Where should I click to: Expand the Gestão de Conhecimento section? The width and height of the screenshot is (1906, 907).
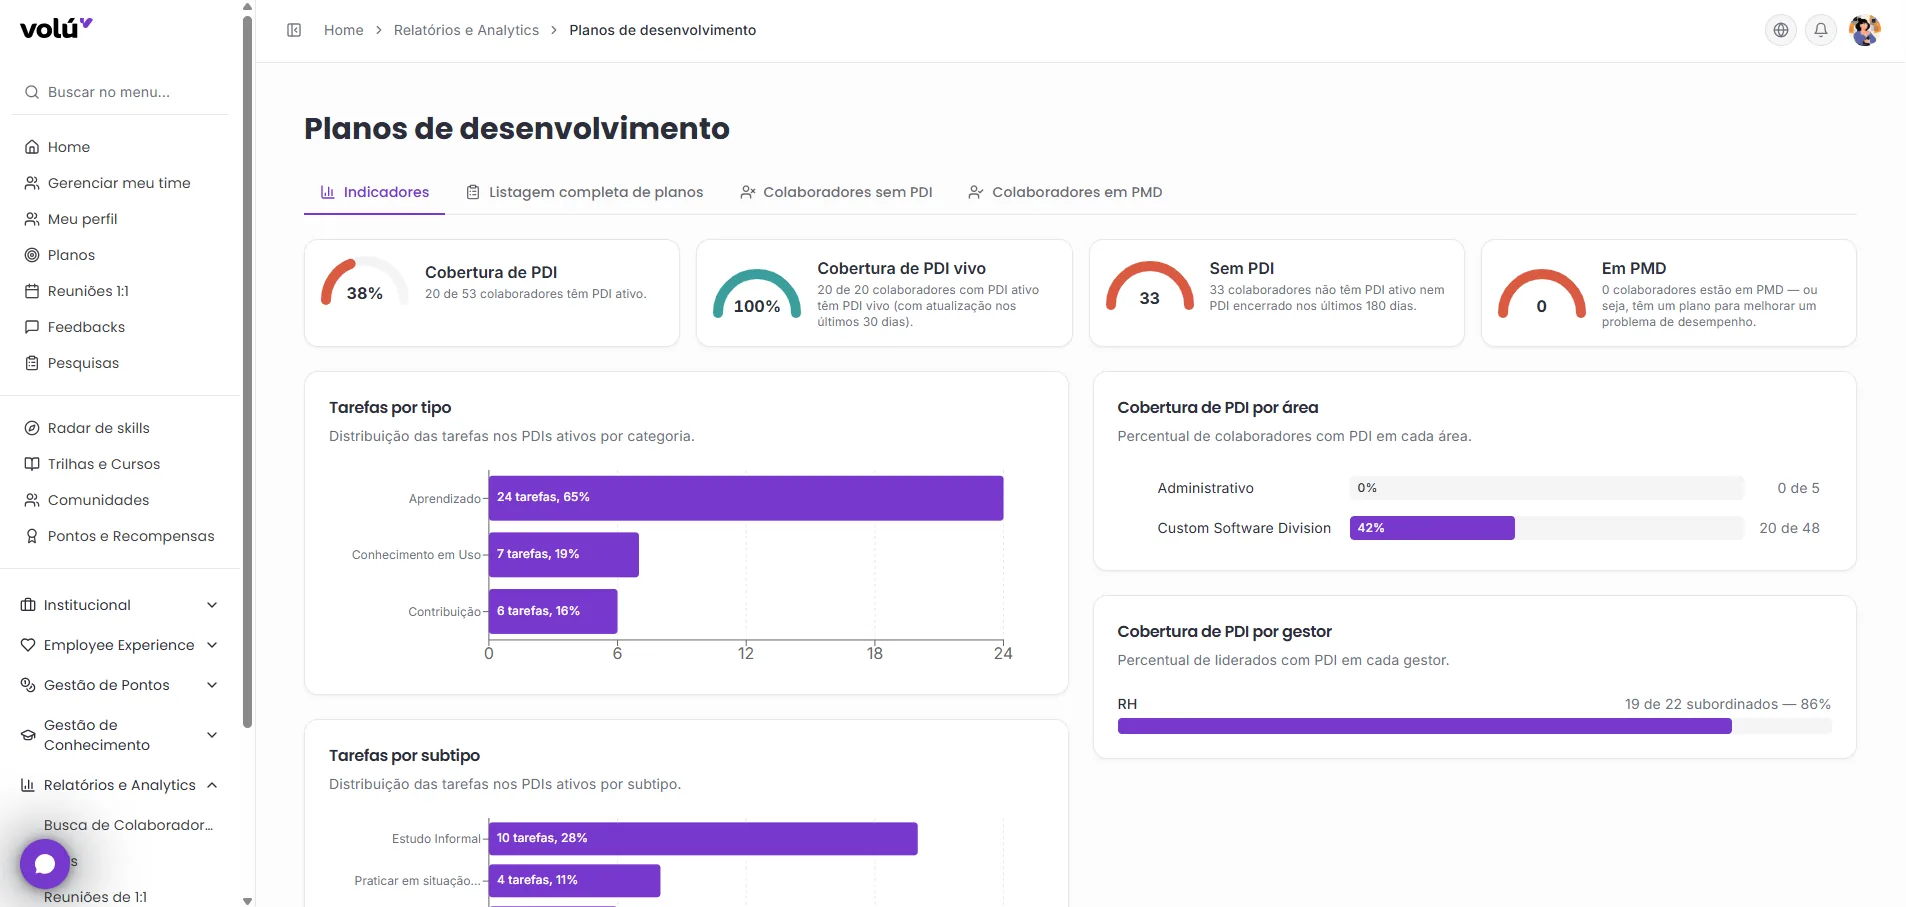tap(119, 735)
